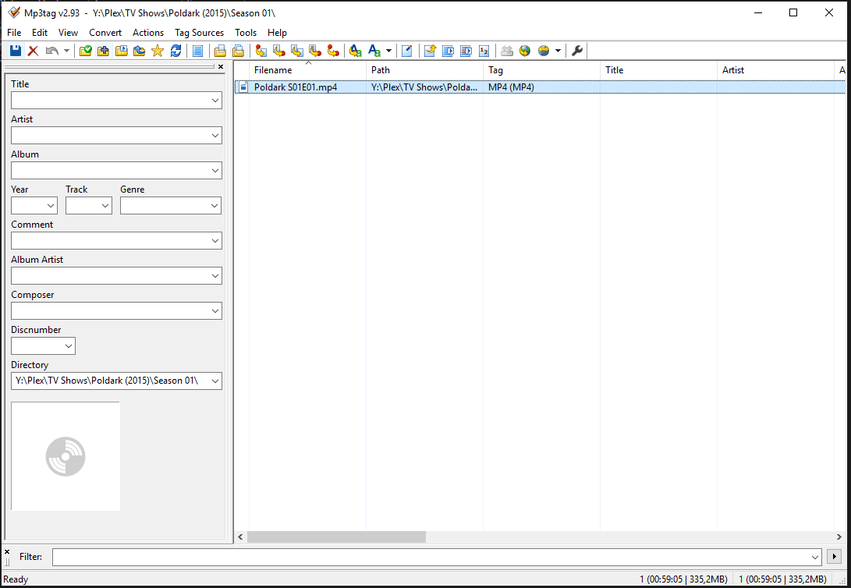851x588 pixels.
Task: Open the View menu
Action: tap(68, 33)
